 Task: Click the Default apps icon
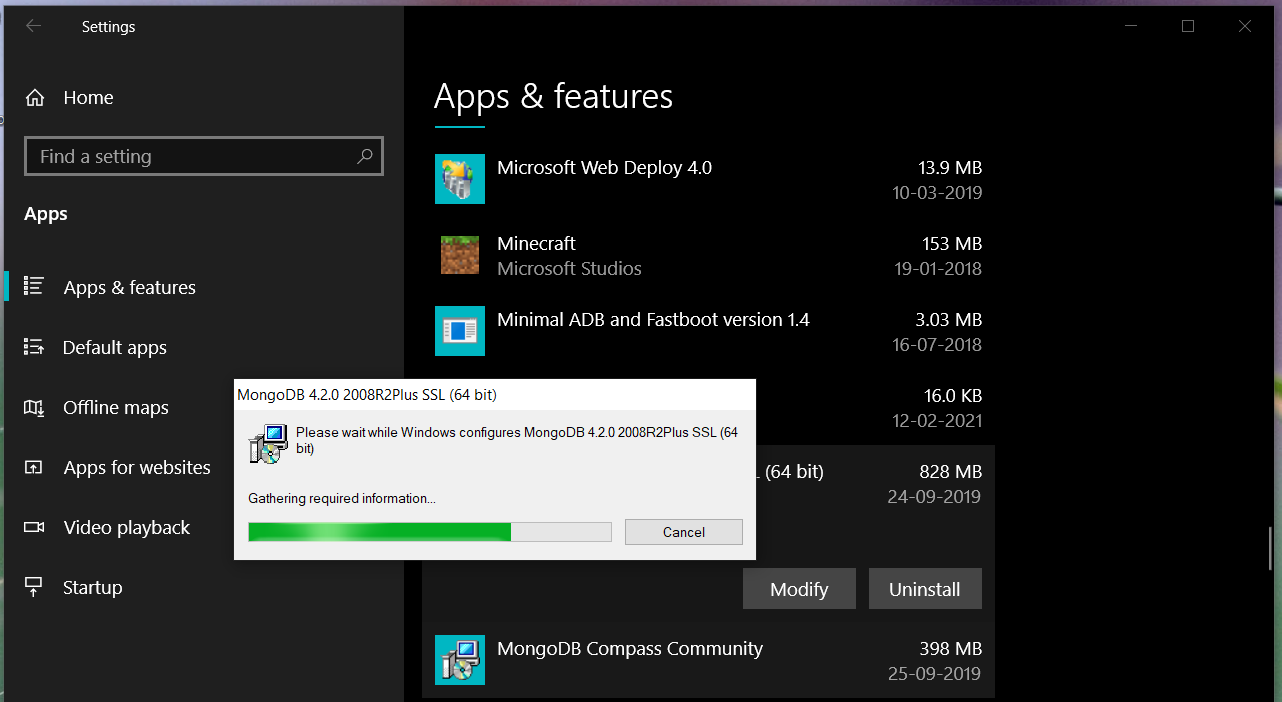(34, 347)
